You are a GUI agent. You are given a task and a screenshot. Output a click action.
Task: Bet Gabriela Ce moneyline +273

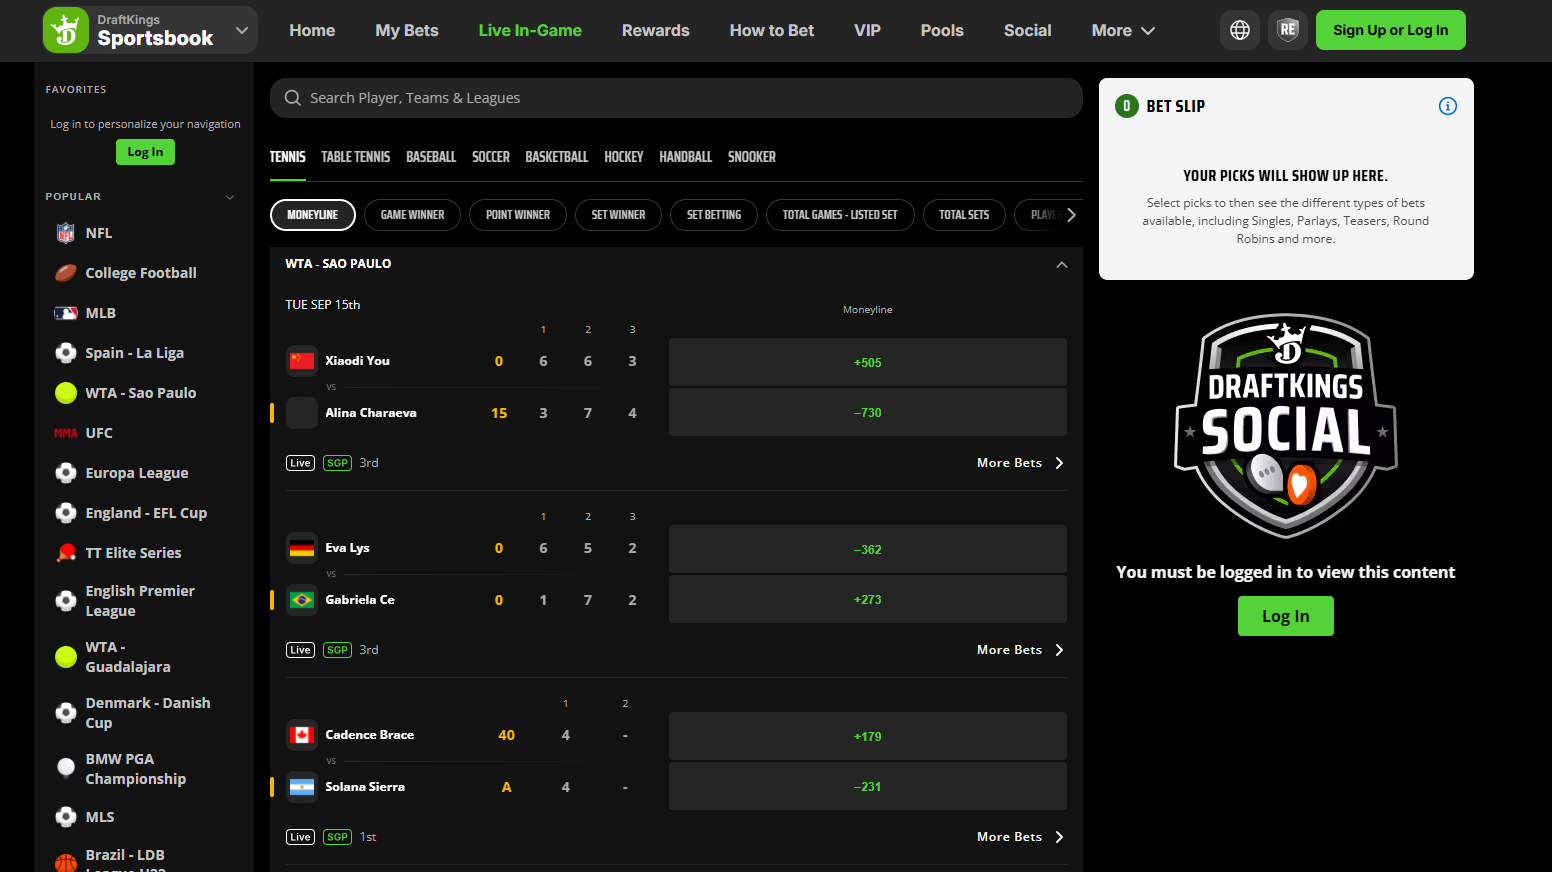(867, 599)
